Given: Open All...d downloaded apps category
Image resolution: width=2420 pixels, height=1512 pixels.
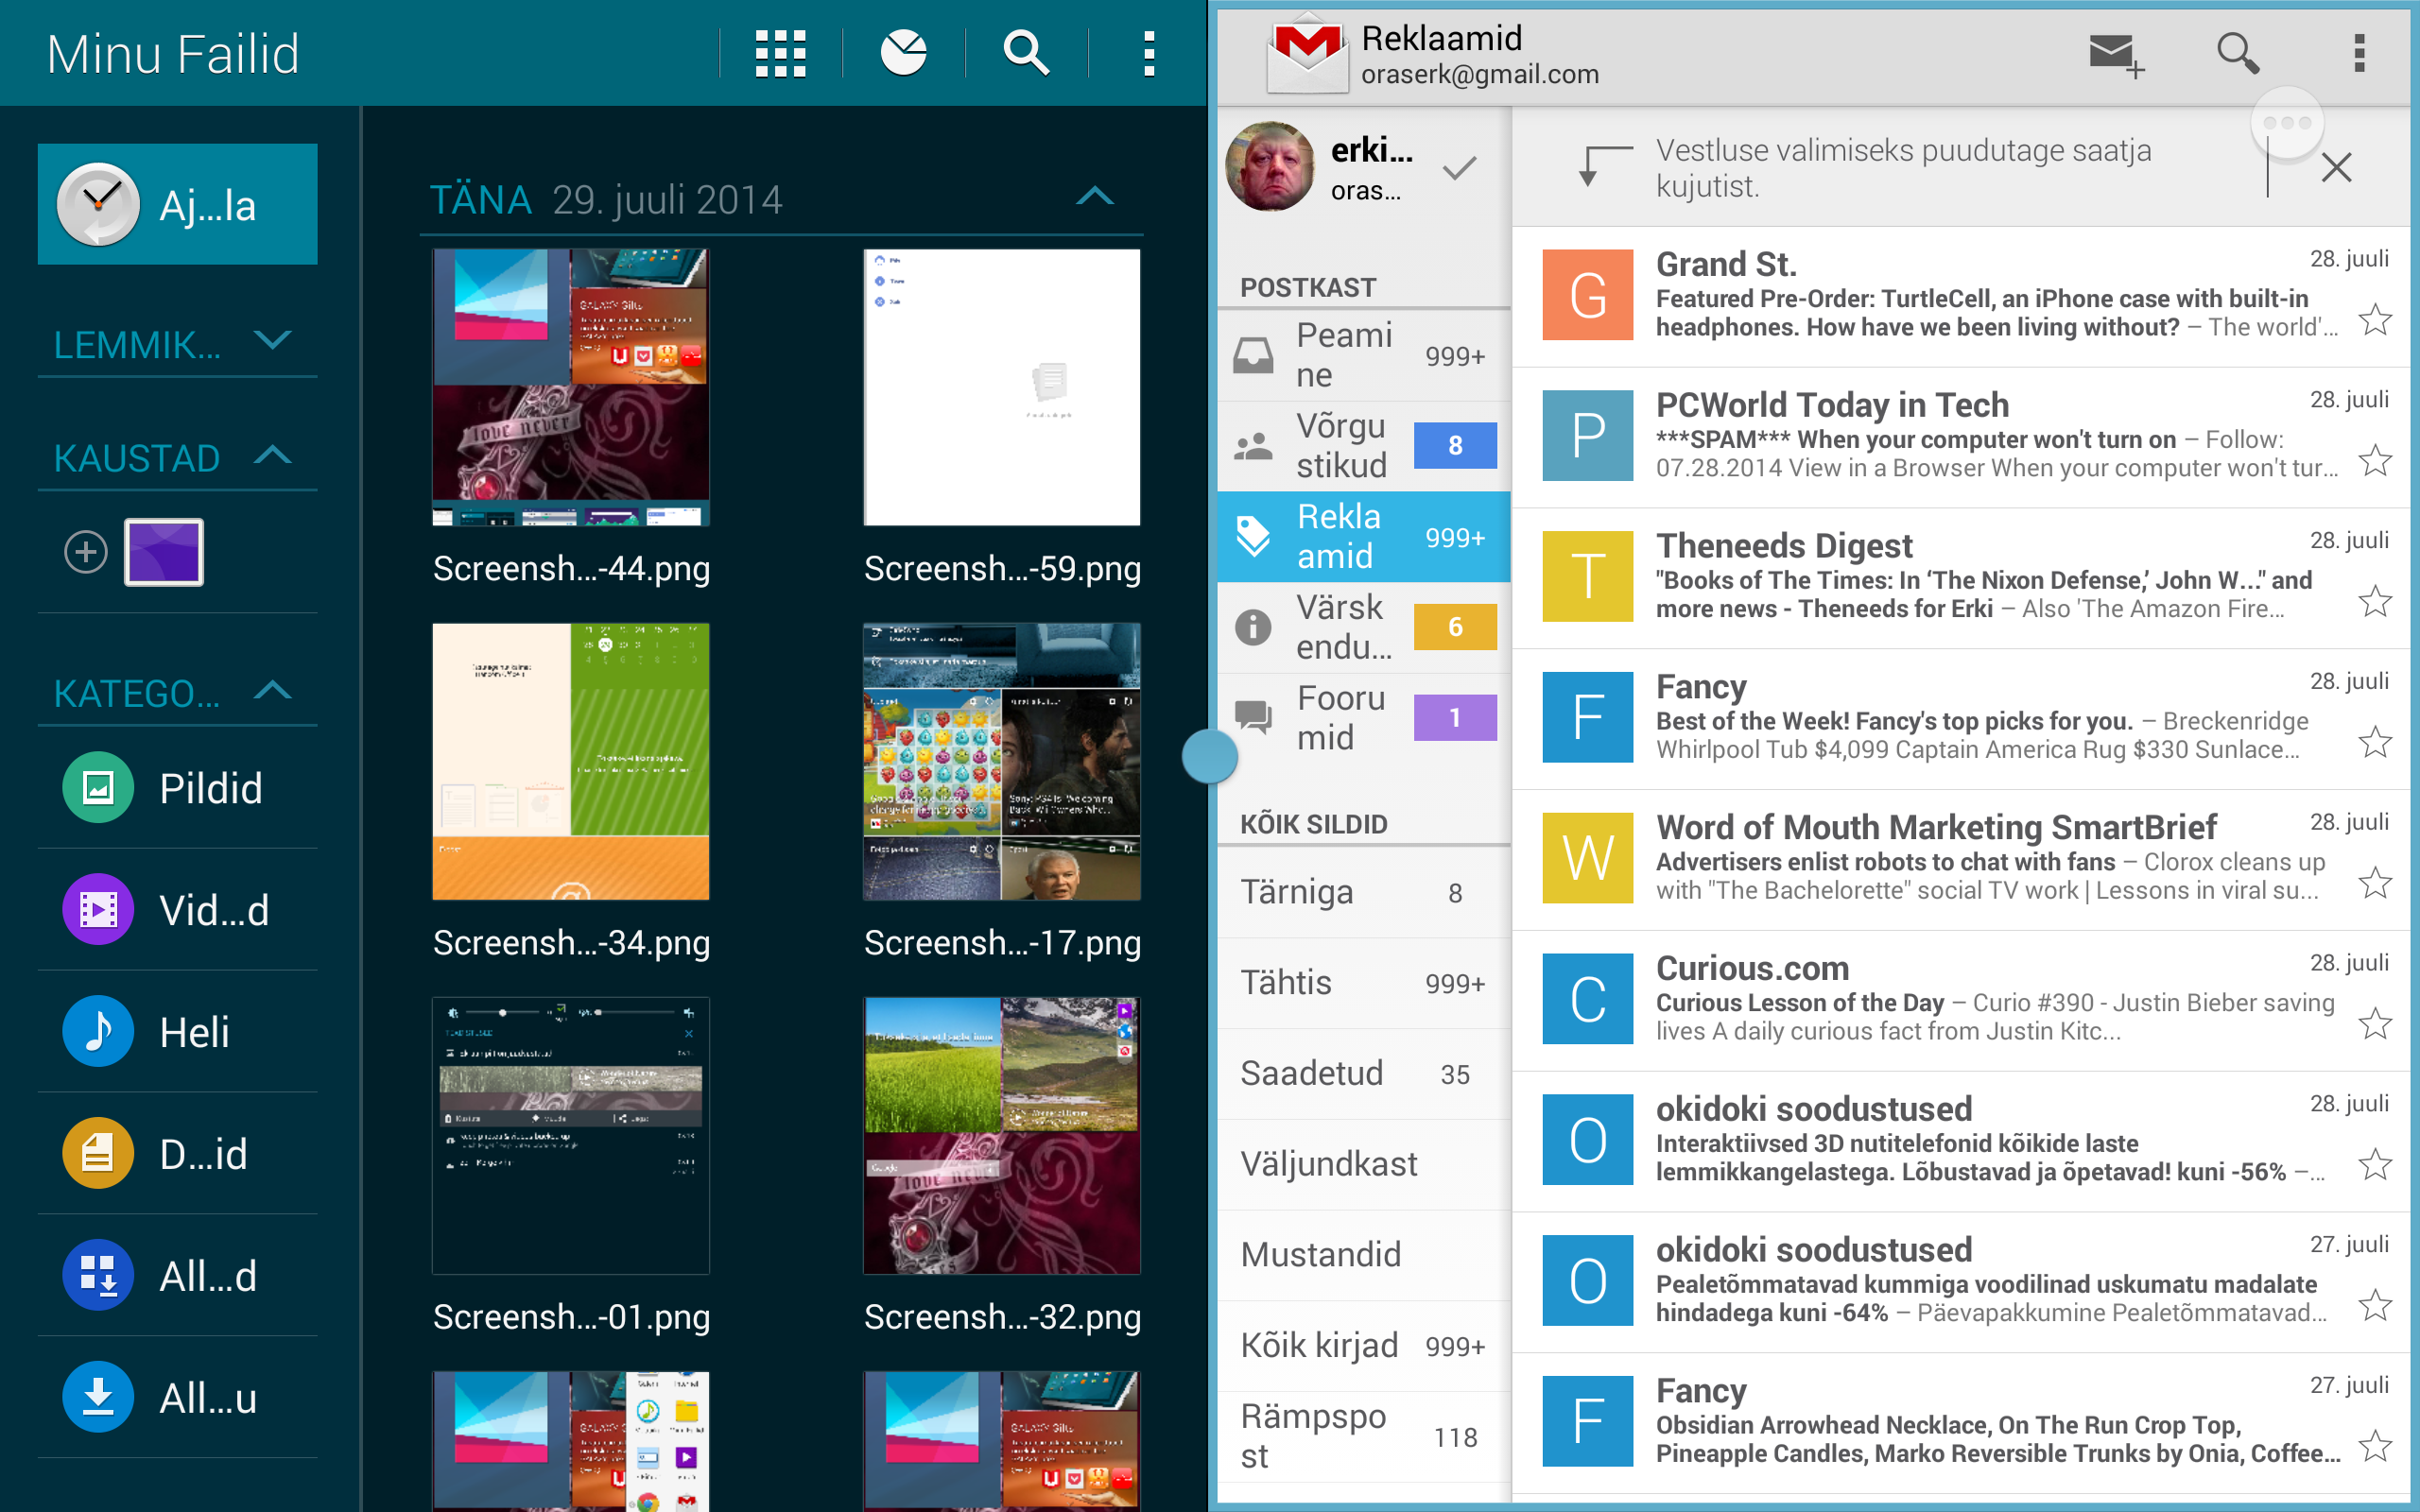Looking at the screenshot, I should coord(178,1276).
